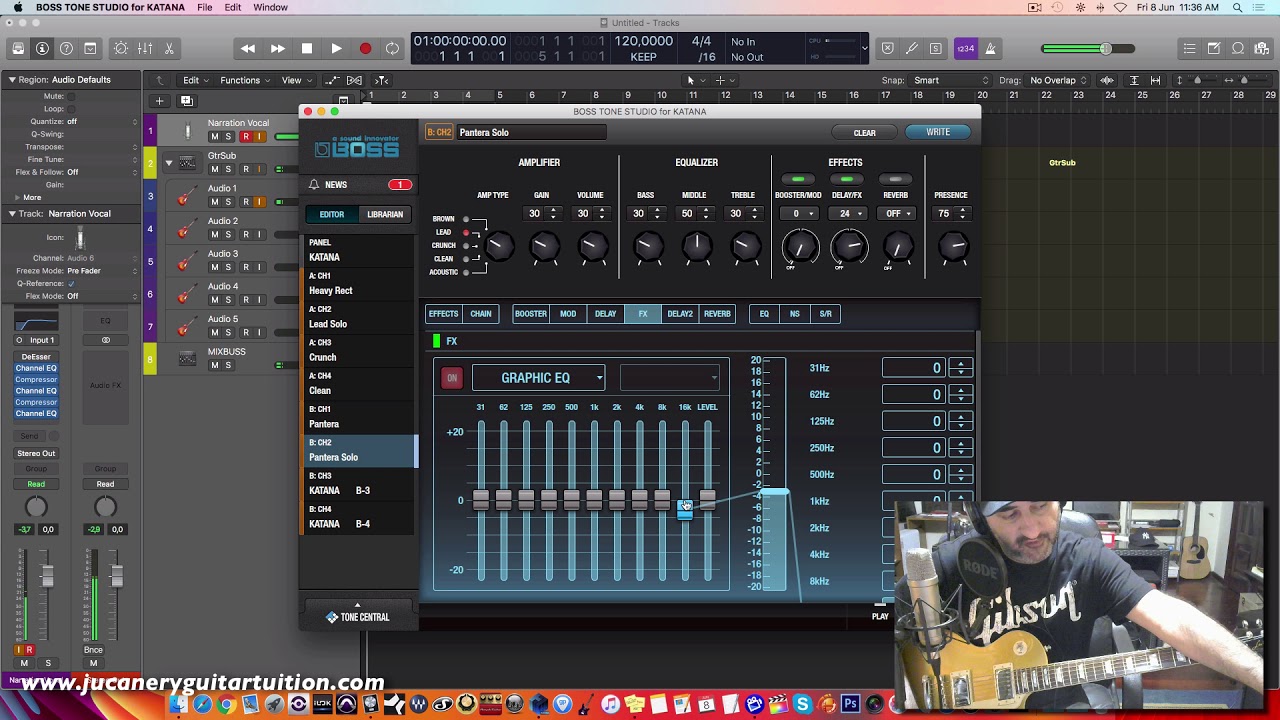The height and width of the screenshot is (720, 1280).
Task: Mute the Narration Vocal track
Action: (x=214, y=136)
